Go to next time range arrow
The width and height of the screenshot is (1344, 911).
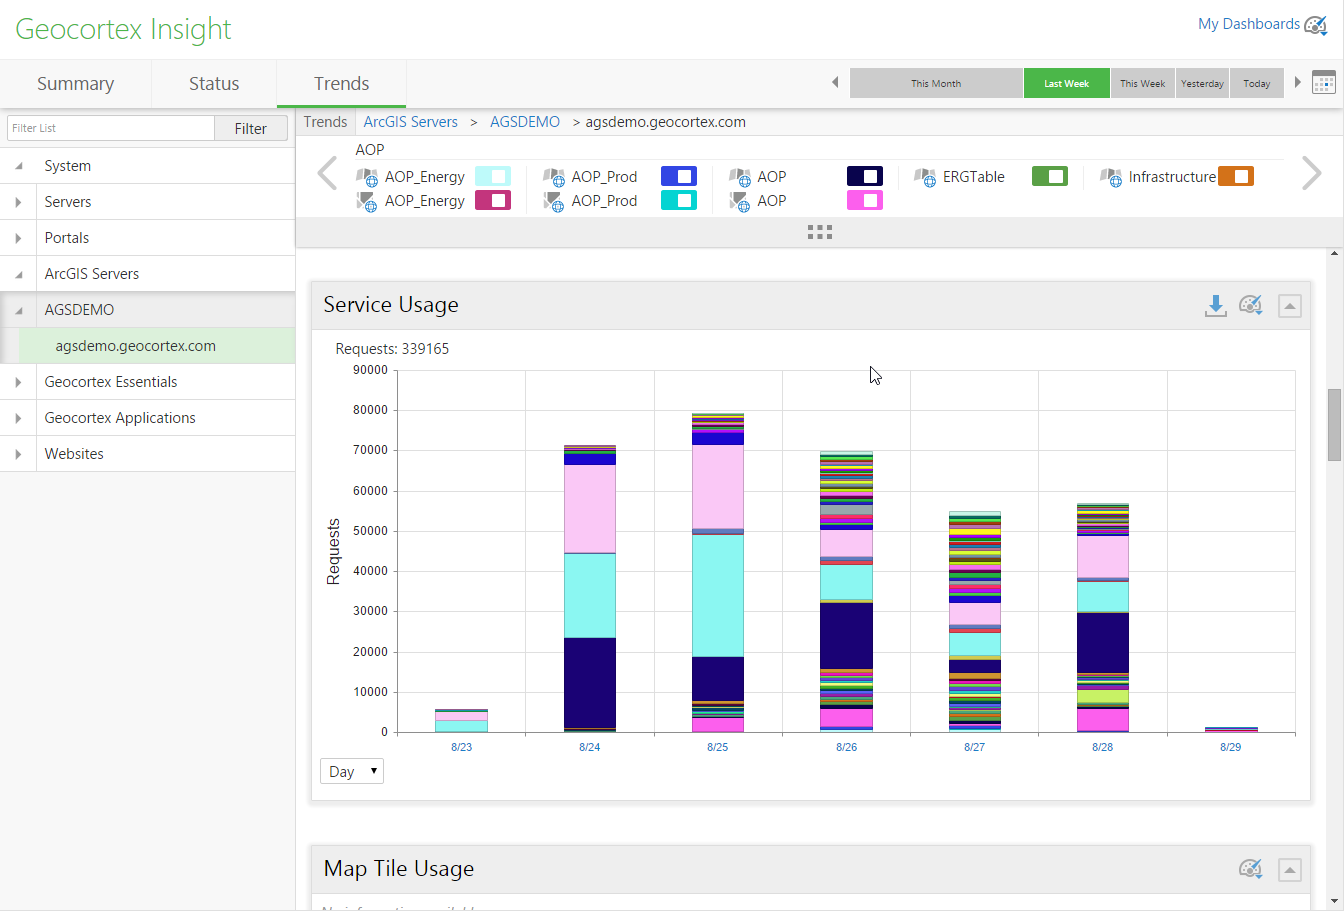1298,83
